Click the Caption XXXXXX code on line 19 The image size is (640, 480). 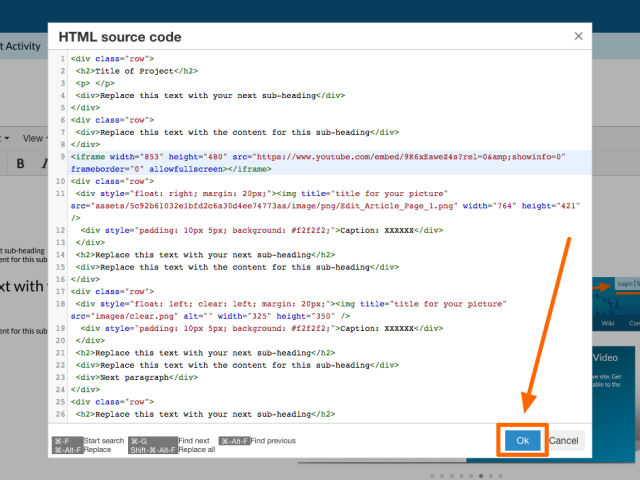pos(262,328)
